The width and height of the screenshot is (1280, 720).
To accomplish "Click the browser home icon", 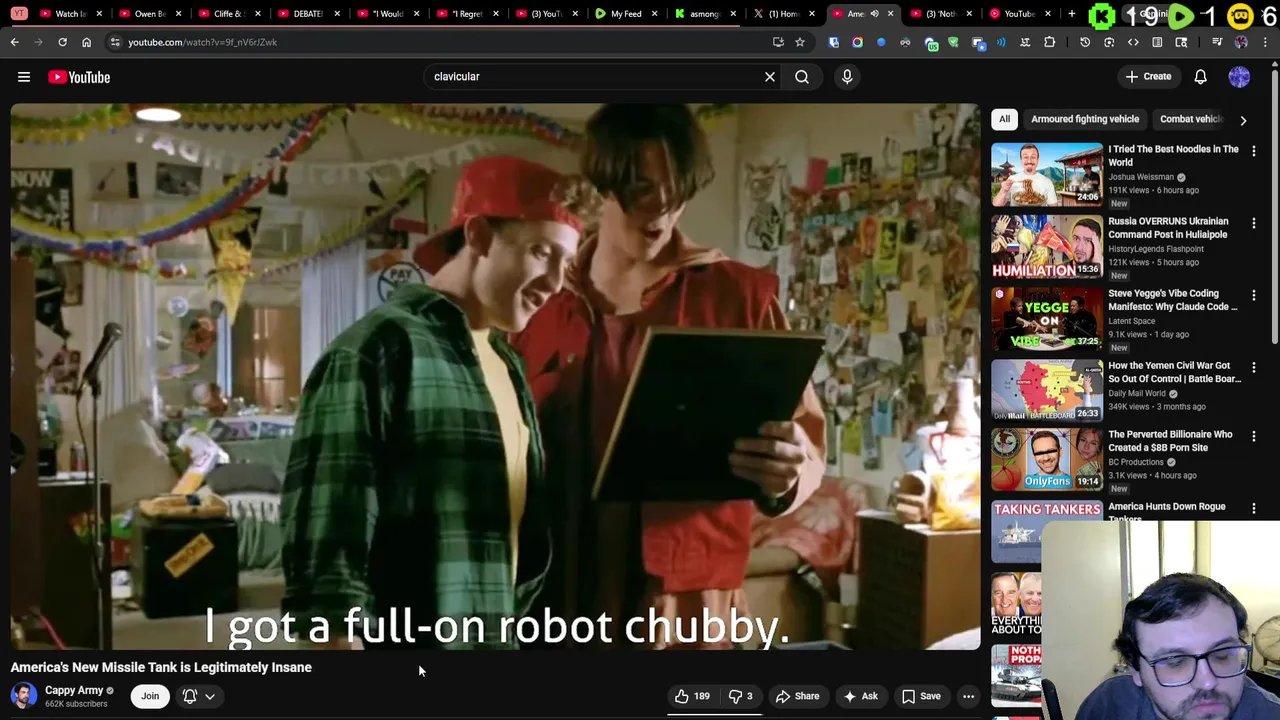I will pos(86,42).
